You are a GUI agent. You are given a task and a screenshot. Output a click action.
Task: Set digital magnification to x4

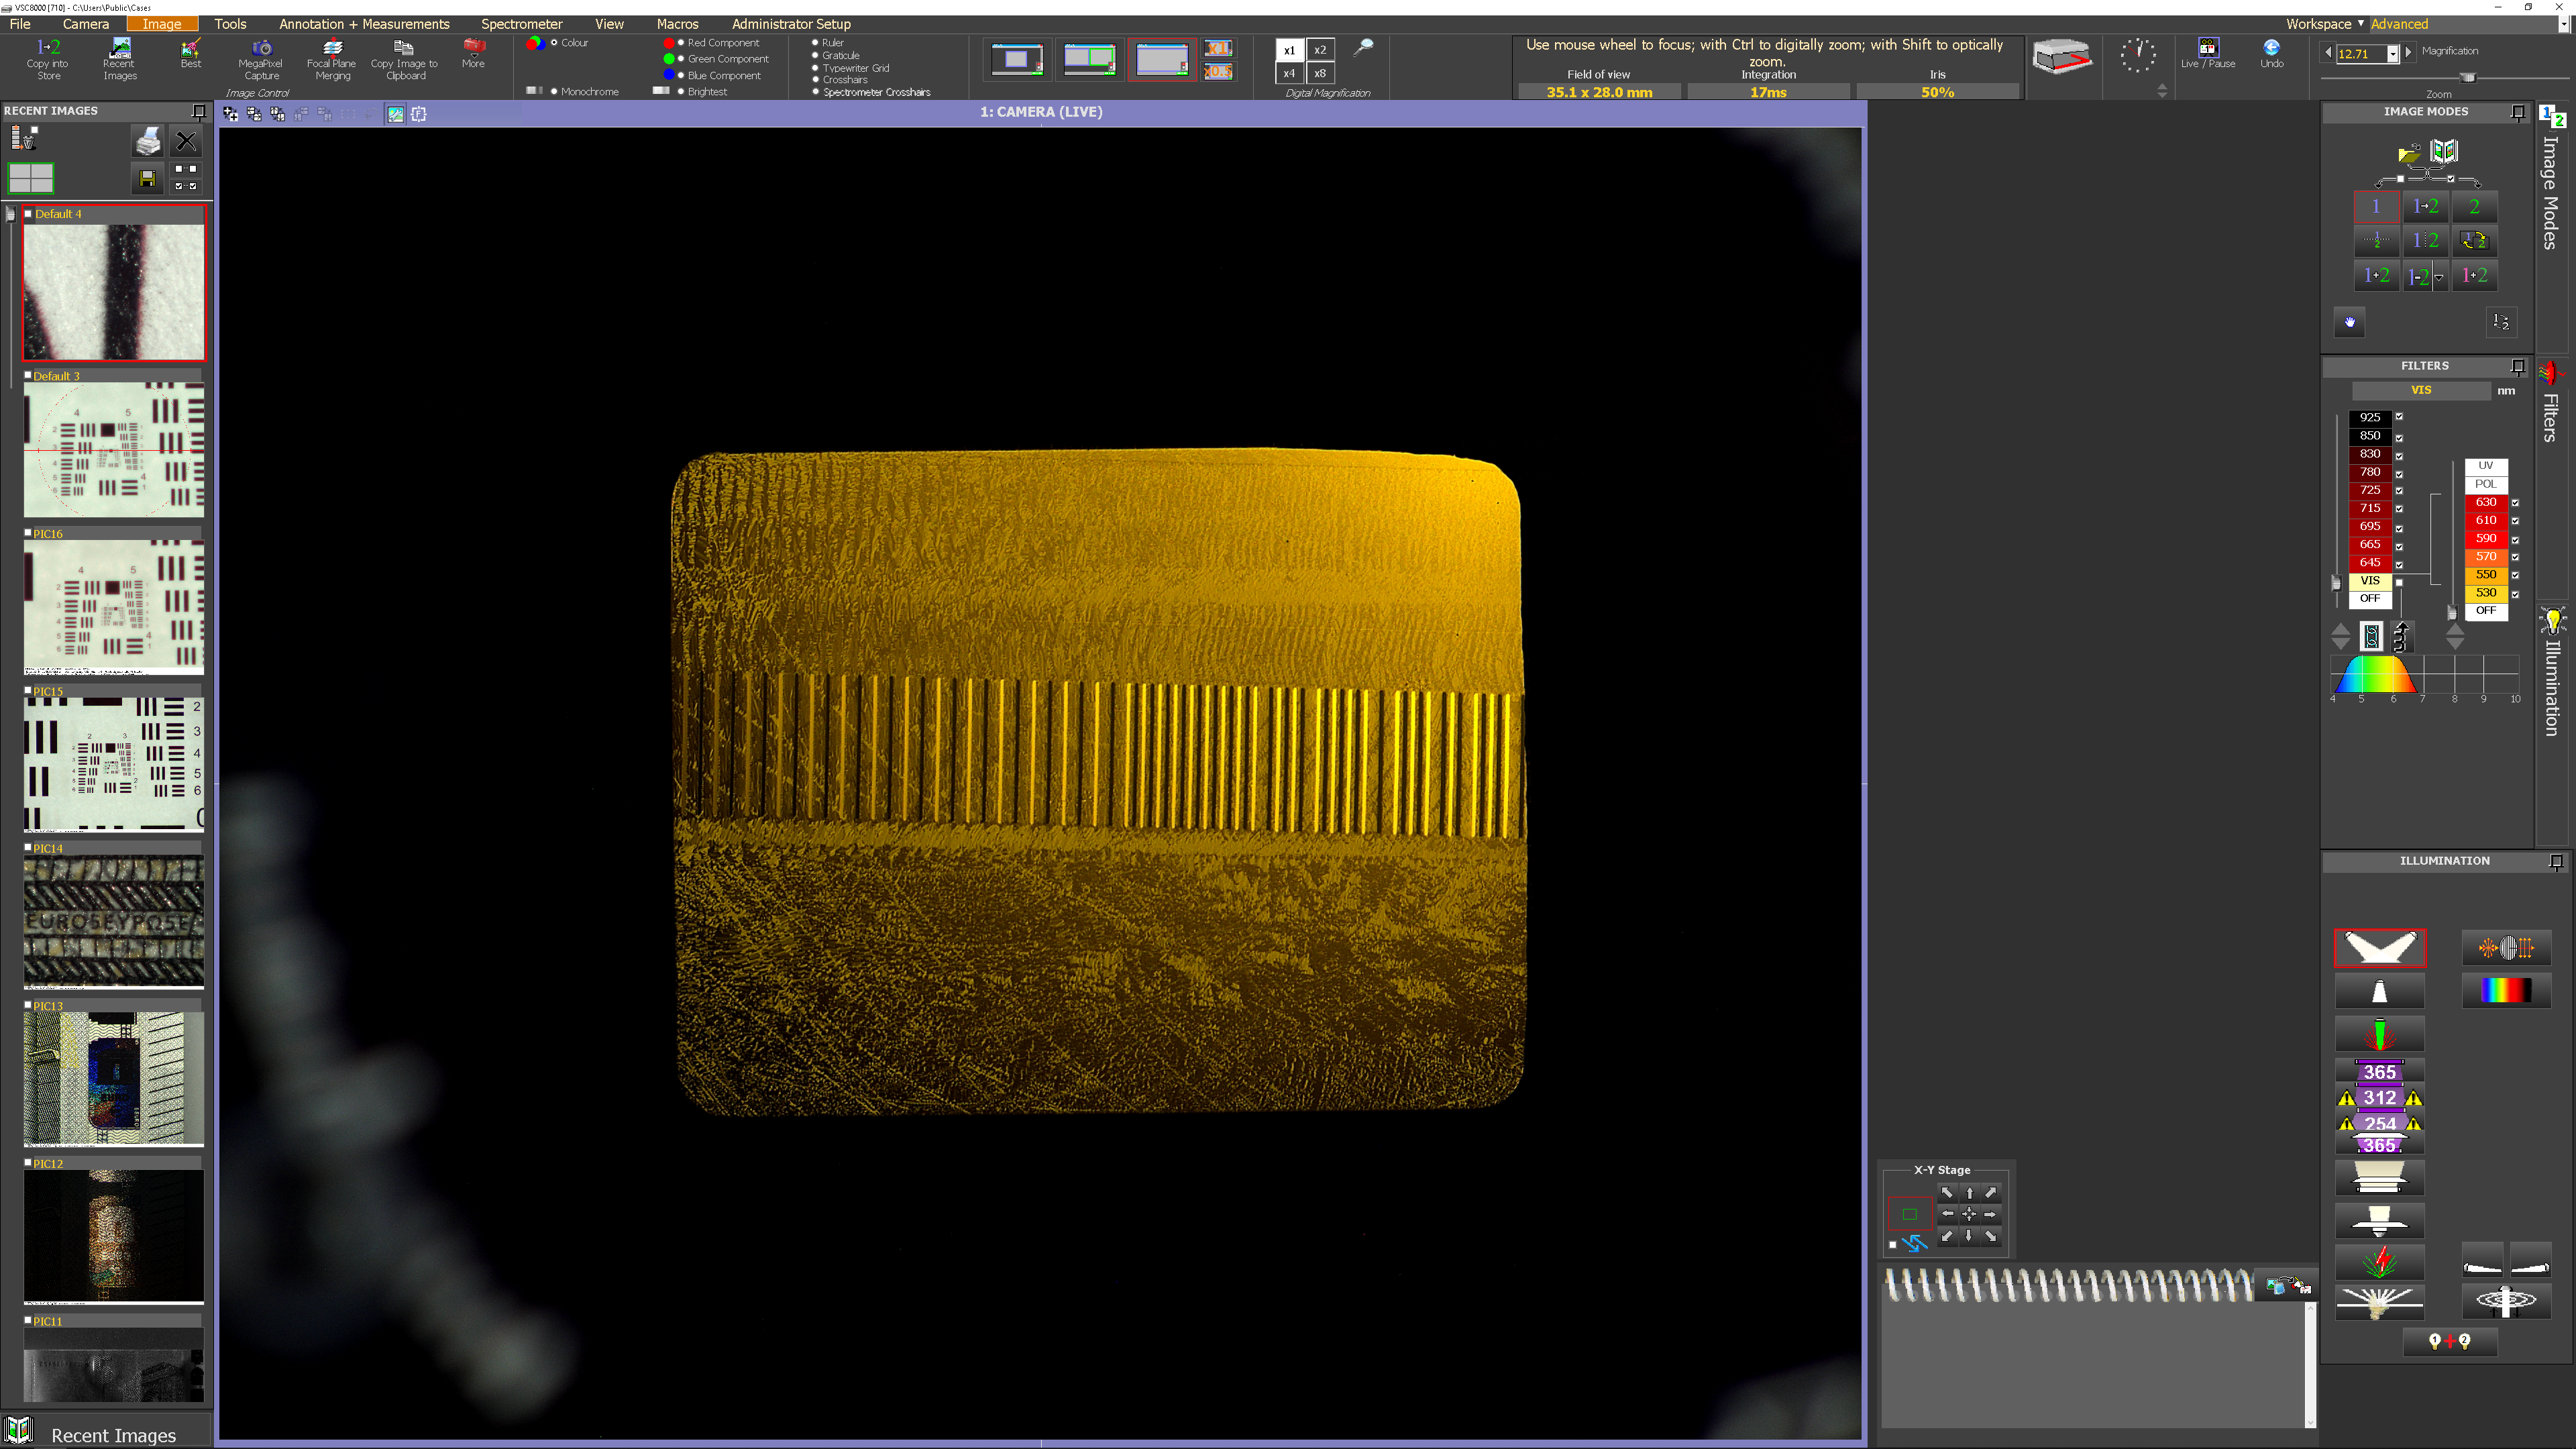tap(1289, 73)
